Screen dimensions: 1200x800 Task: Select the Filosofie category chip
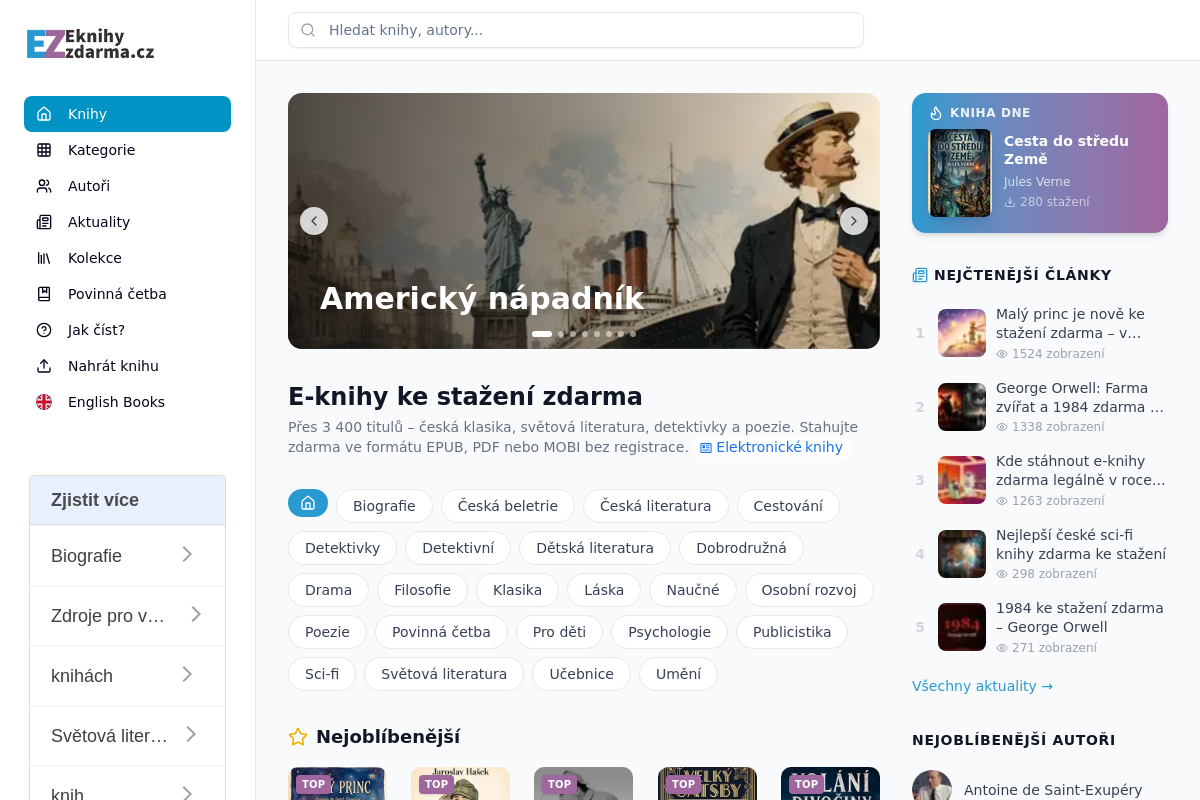coord(422,590)
